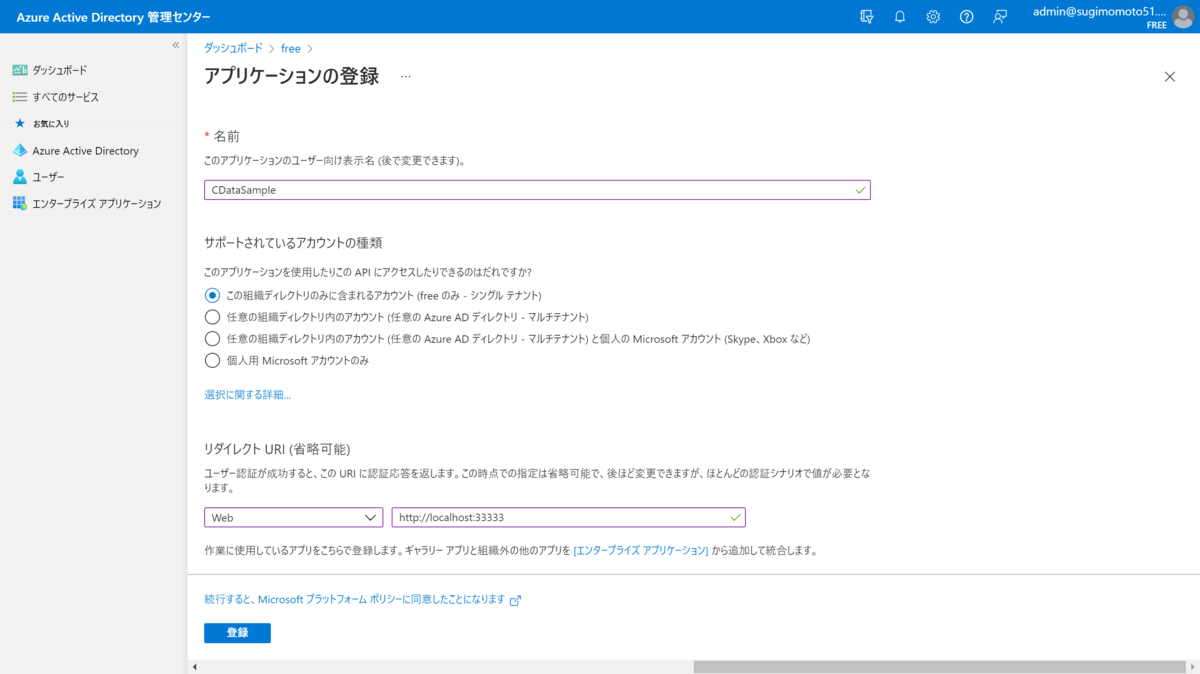
Task: Open the feedback icon in header
Action: (x=999, y=16)
